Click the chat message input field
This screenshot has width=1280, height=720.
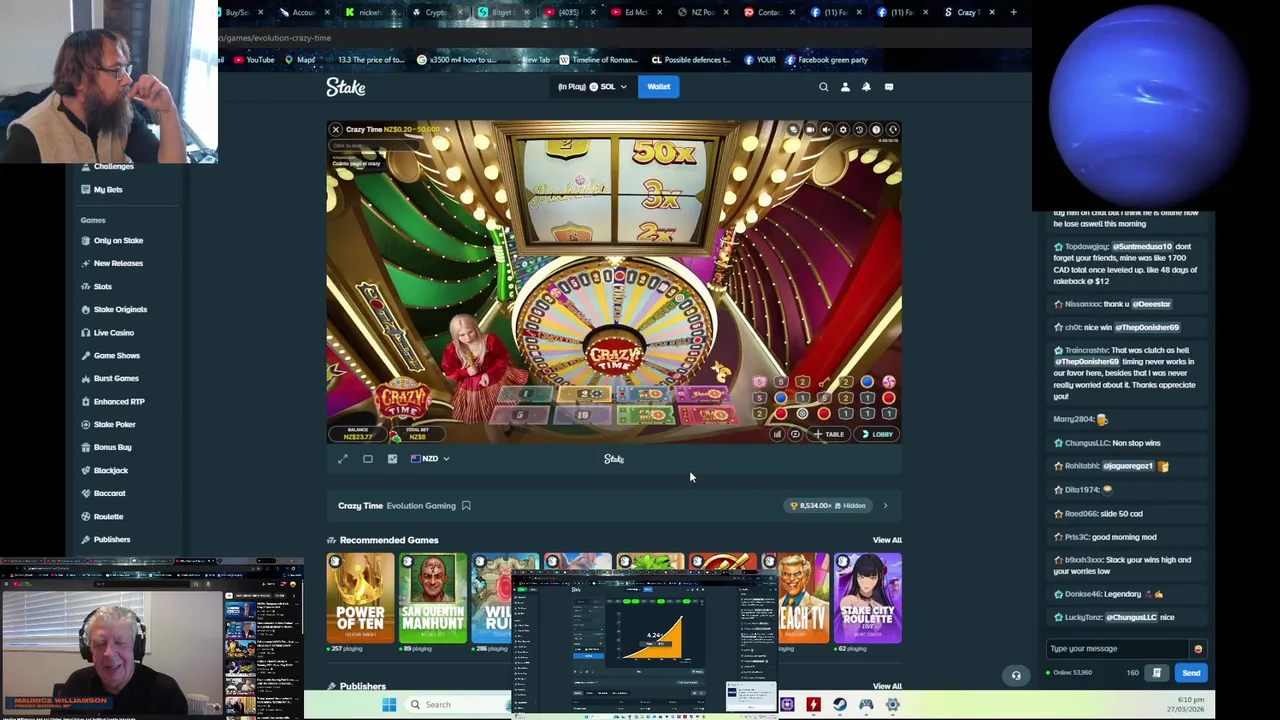pyautogui.click(x=1118, y=649)
